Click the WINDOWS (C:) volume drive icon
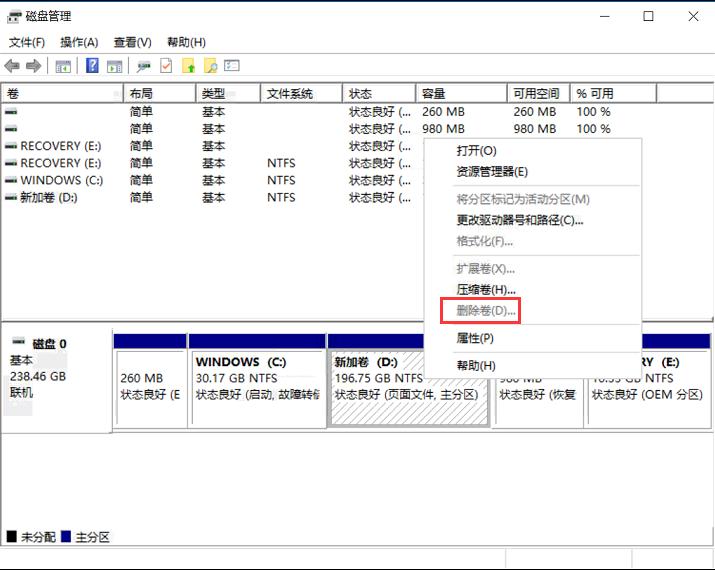 [x=11, y=181]
